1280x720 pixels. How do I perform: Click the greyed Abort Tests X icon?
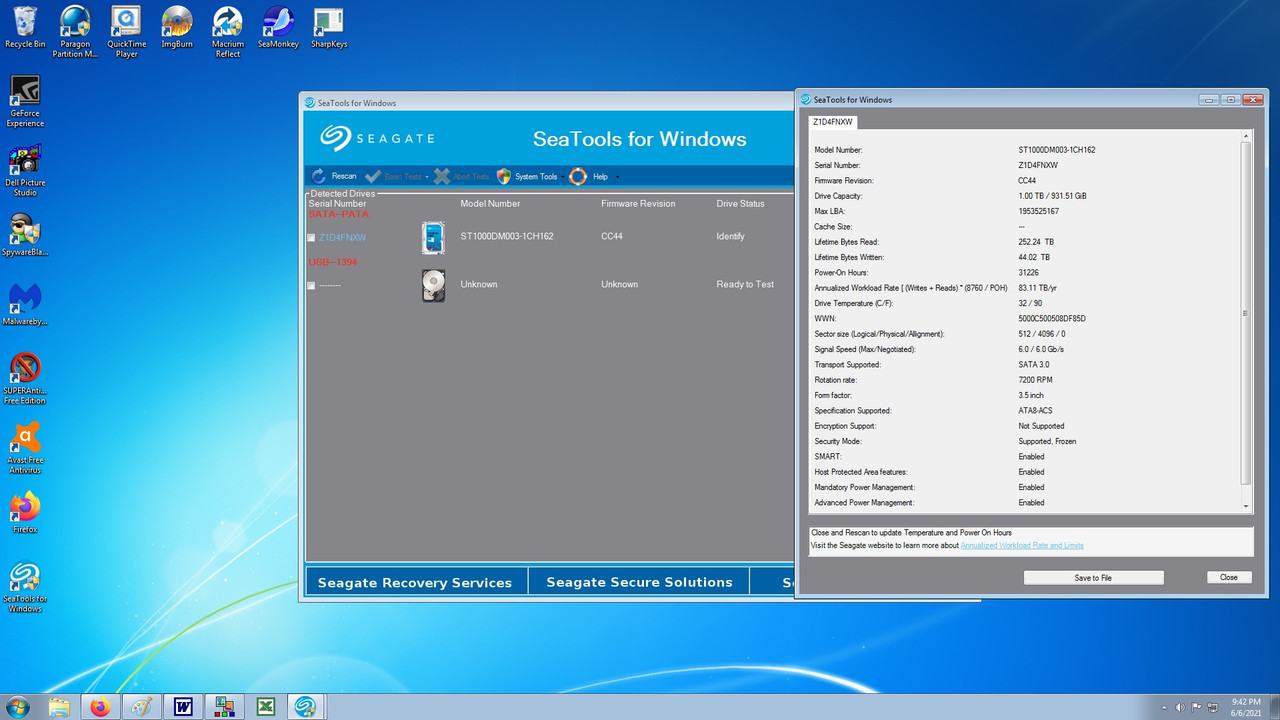(x=442, y=176)
